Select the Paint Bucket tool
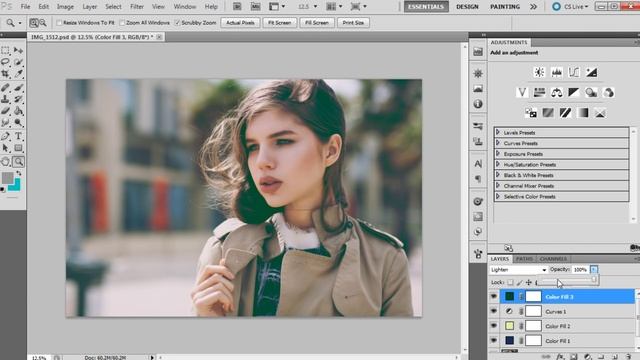Image resolution: width=640 pixels, height=360 pixels. point(18,111)
